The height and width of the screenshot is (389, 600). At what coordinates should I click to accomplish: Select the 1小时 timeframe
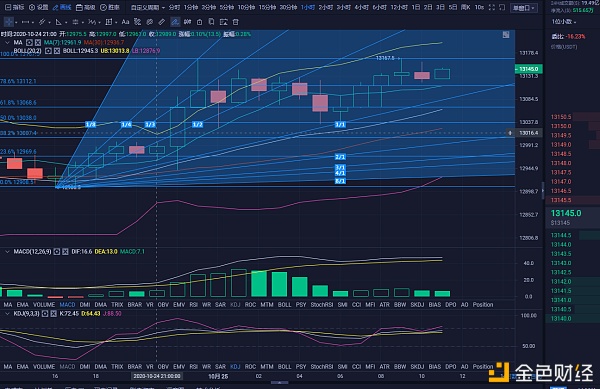(308, 7)
